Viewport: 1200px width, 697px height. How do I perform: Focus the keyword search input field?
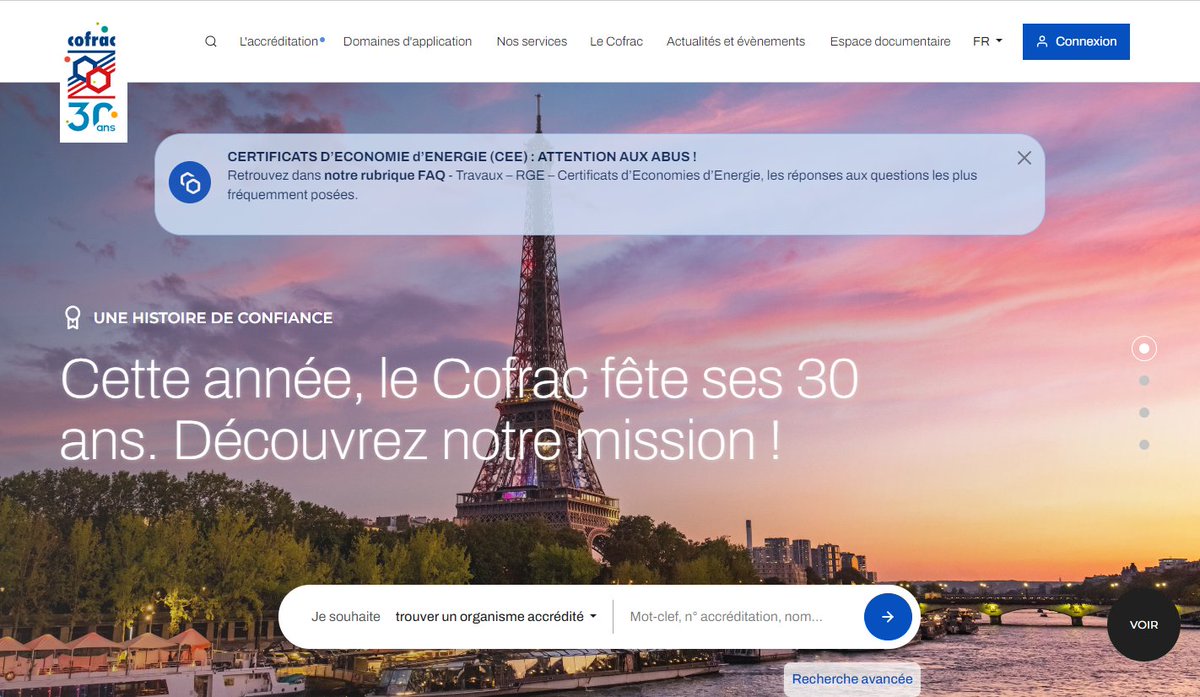click(738, 617)
